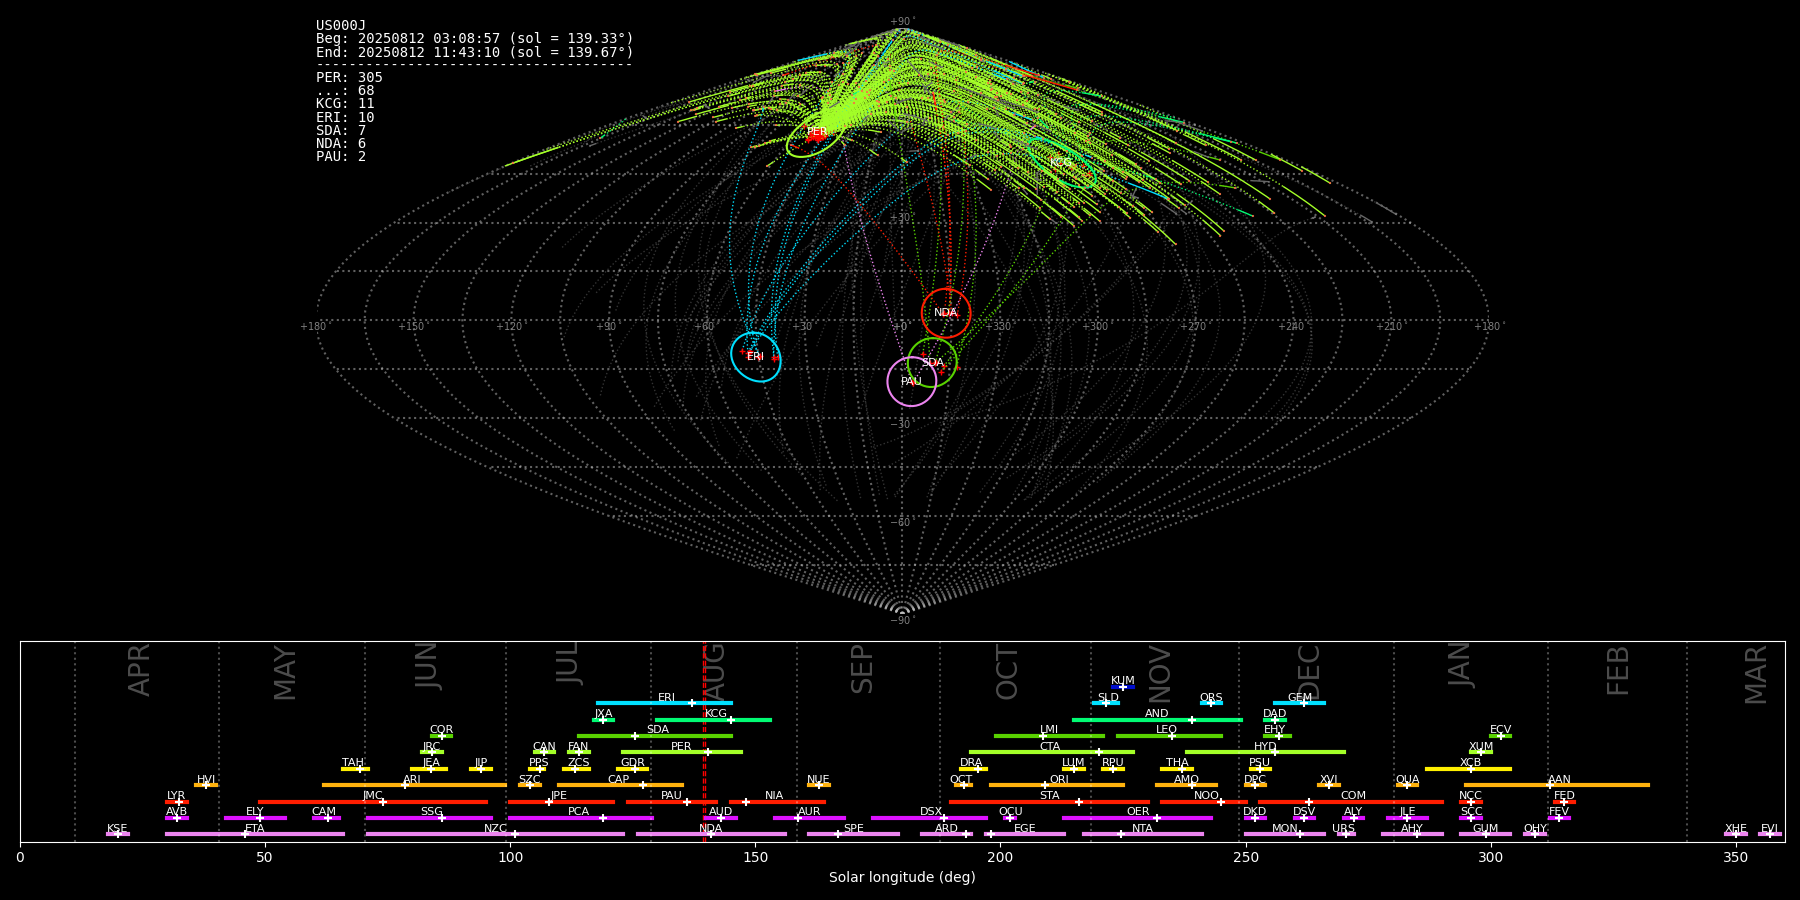
Task: Select the Beg: 20250812 03:08:57 line
Action: [475, 39]
